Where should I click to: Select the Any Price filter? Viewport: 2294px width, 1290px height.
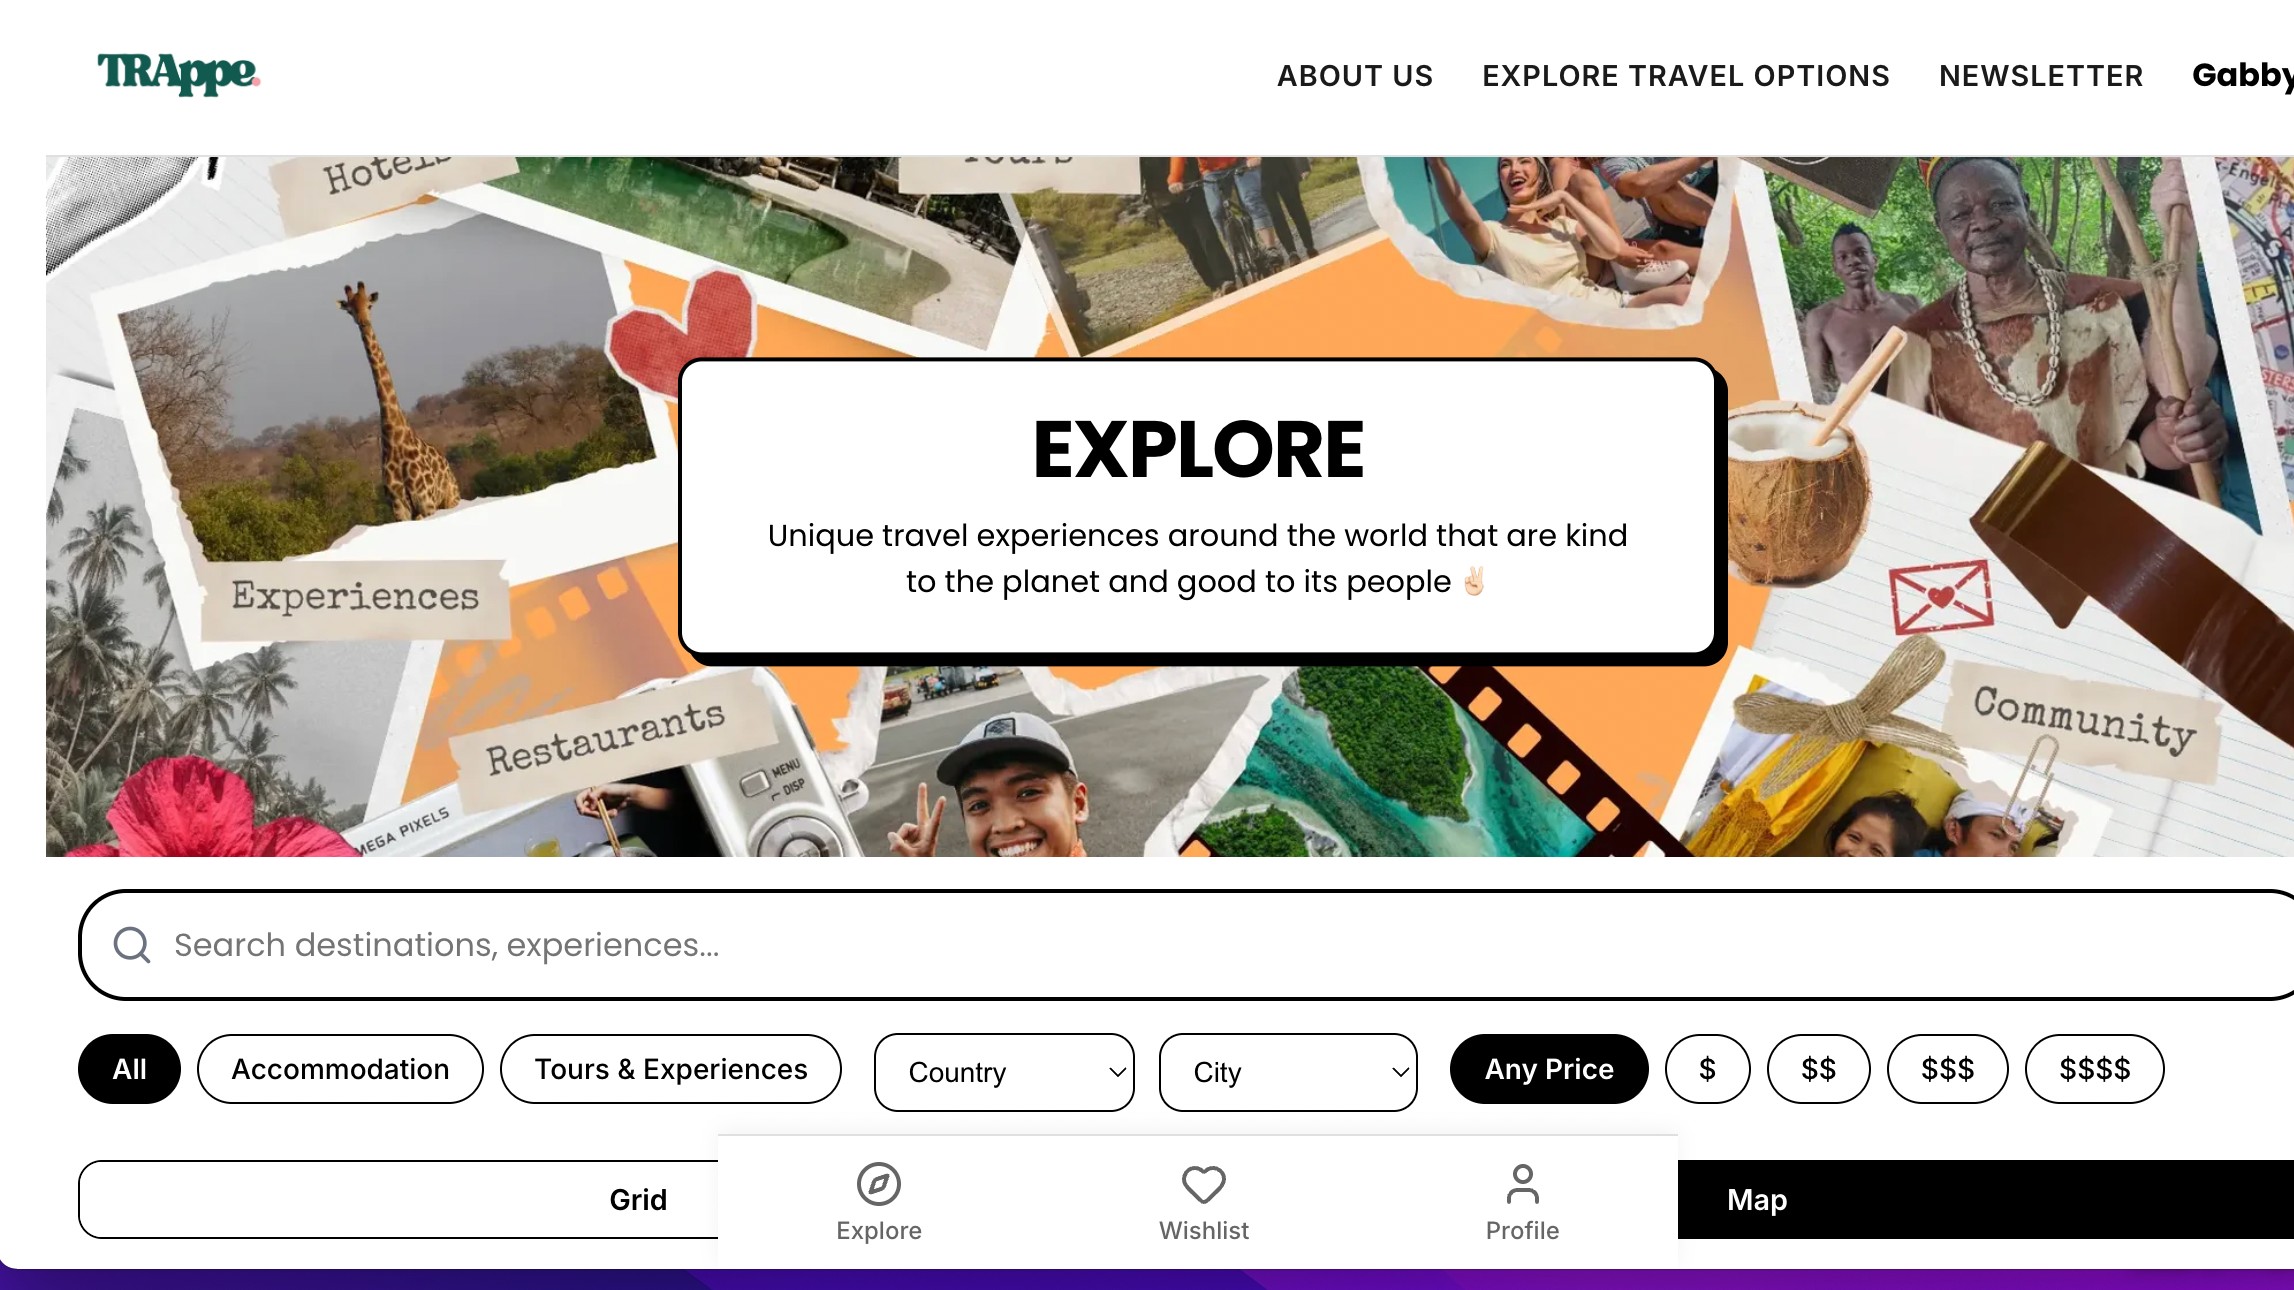(x=1549, y=1069)
